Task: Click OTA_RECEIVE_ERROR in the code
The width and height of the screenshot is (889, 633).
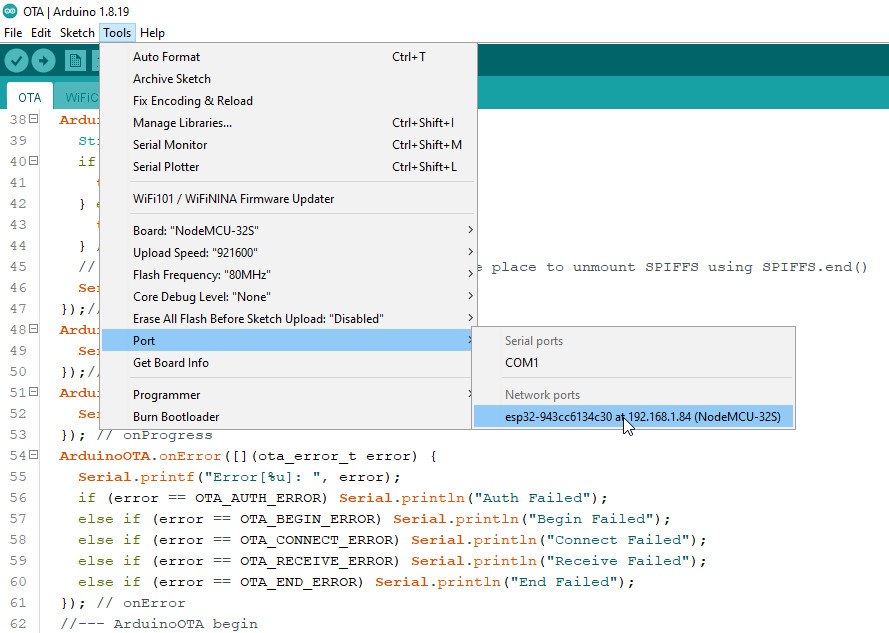Action: click(x=316, y=561)
